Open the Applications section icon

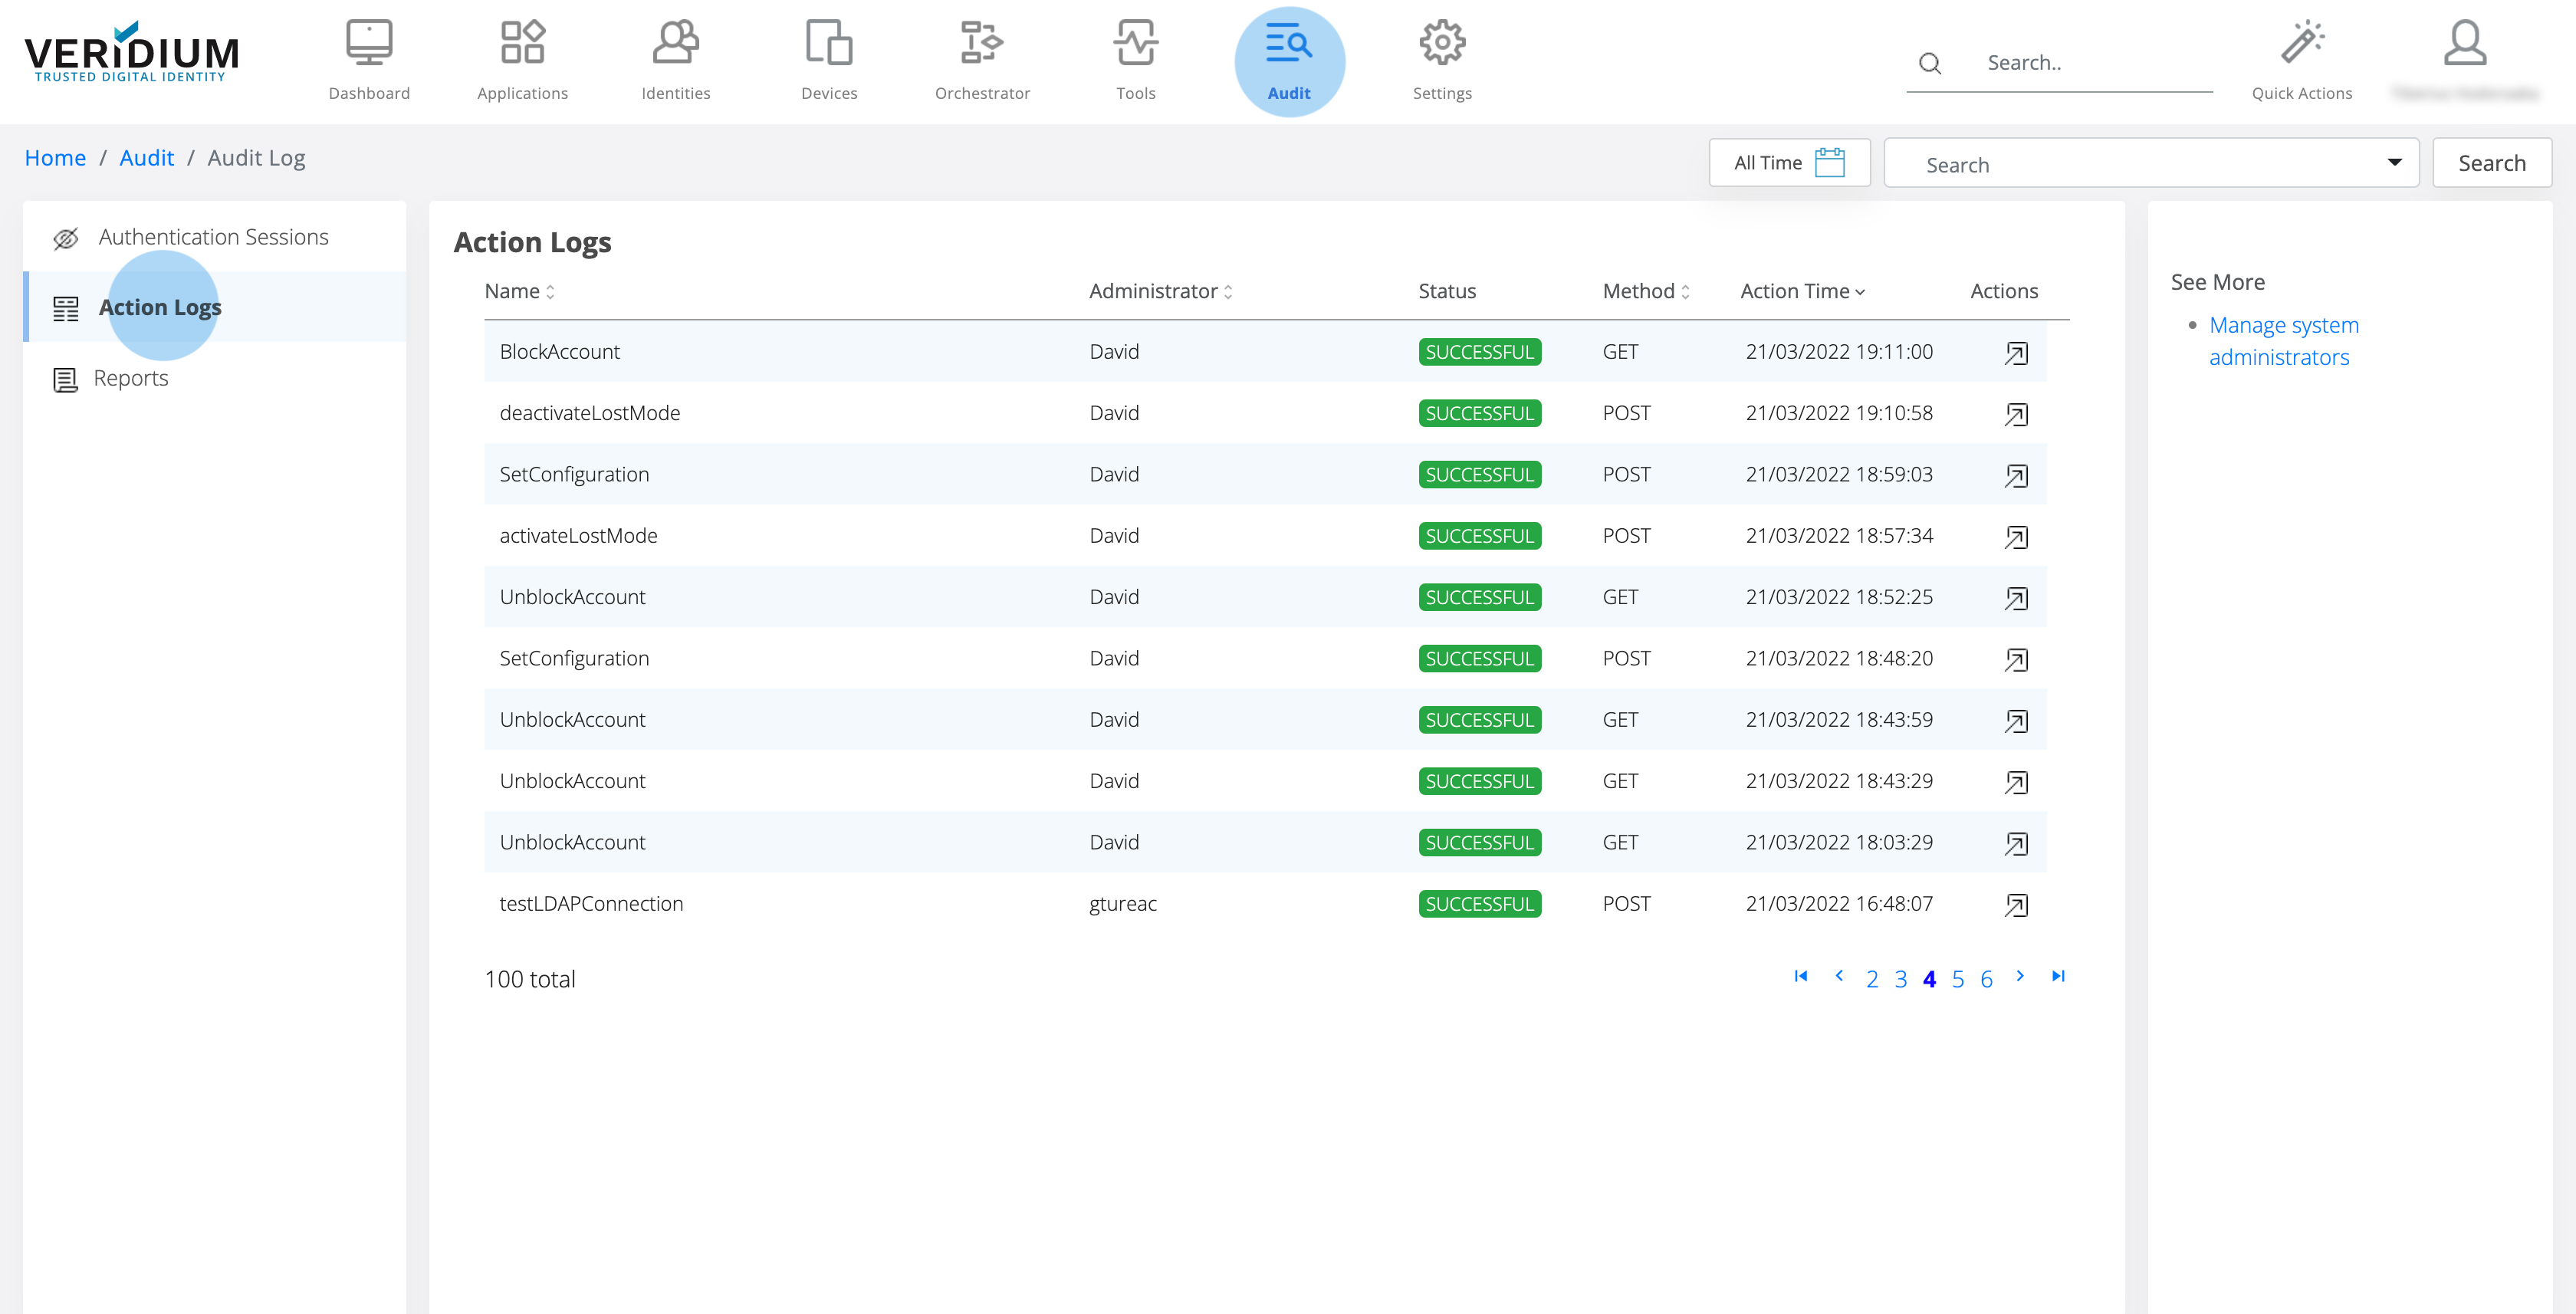pyautogui.click(x=522, y=43)
